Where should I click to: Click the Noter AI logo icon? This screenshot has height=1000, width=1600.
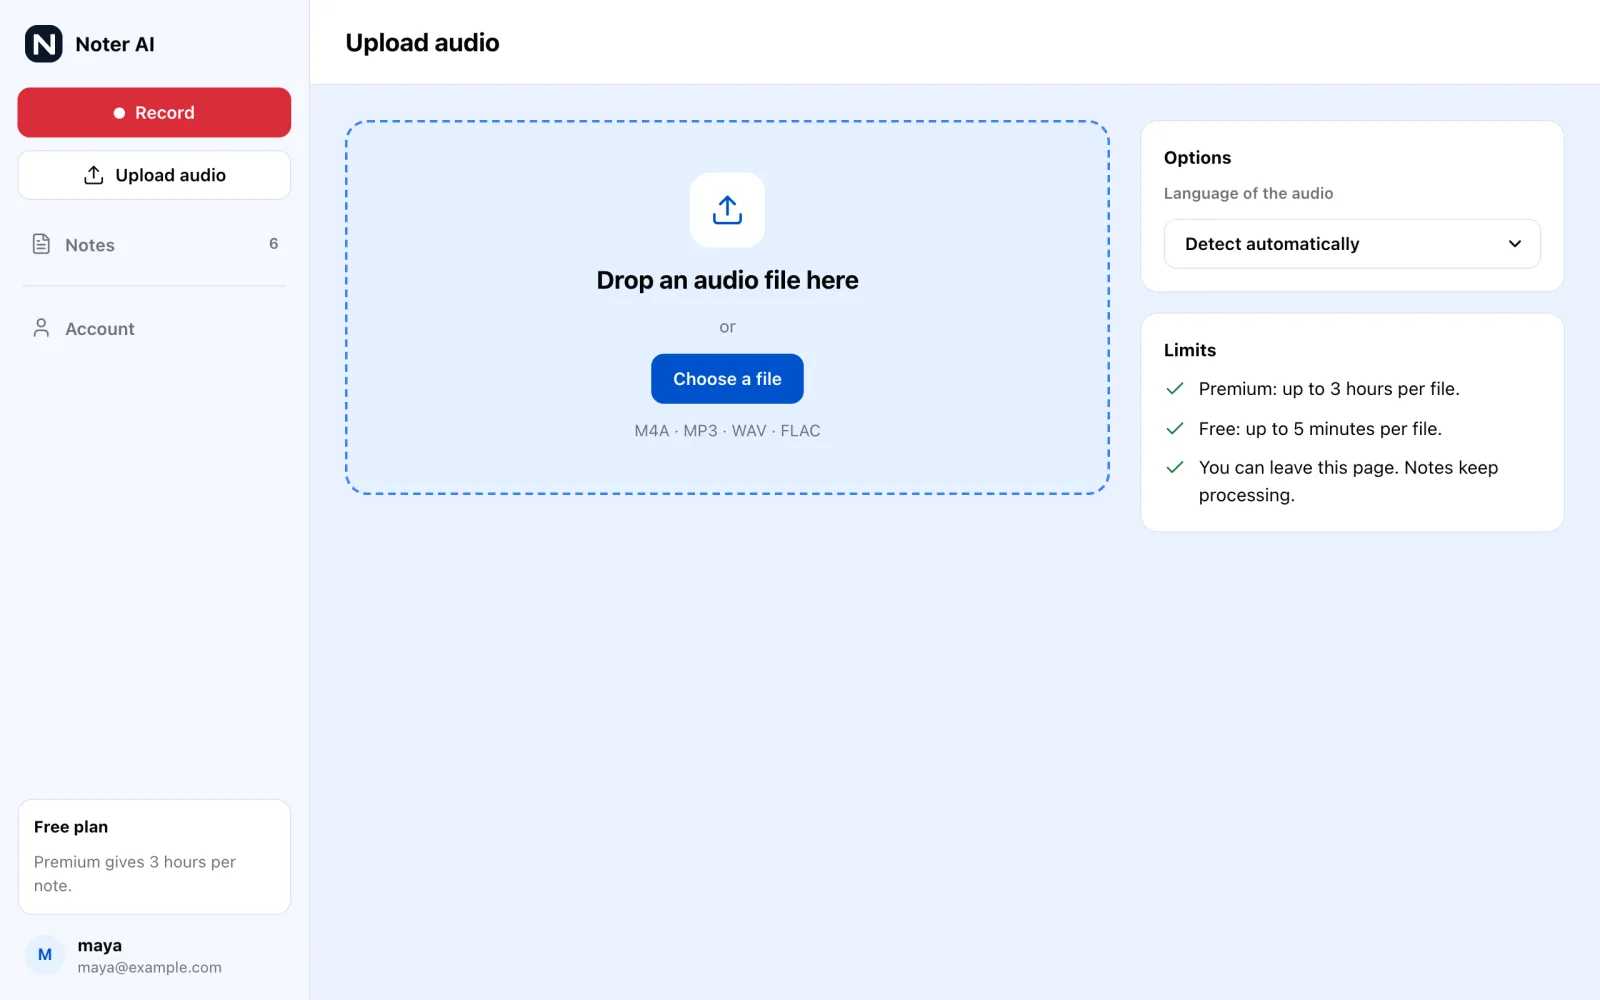click(x=44, y=44)
